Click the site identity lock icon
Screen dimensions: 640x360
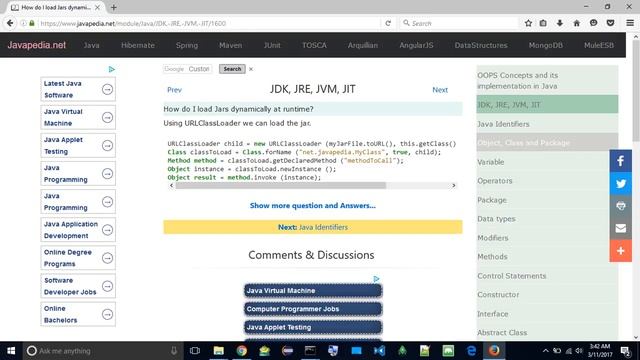32,23
